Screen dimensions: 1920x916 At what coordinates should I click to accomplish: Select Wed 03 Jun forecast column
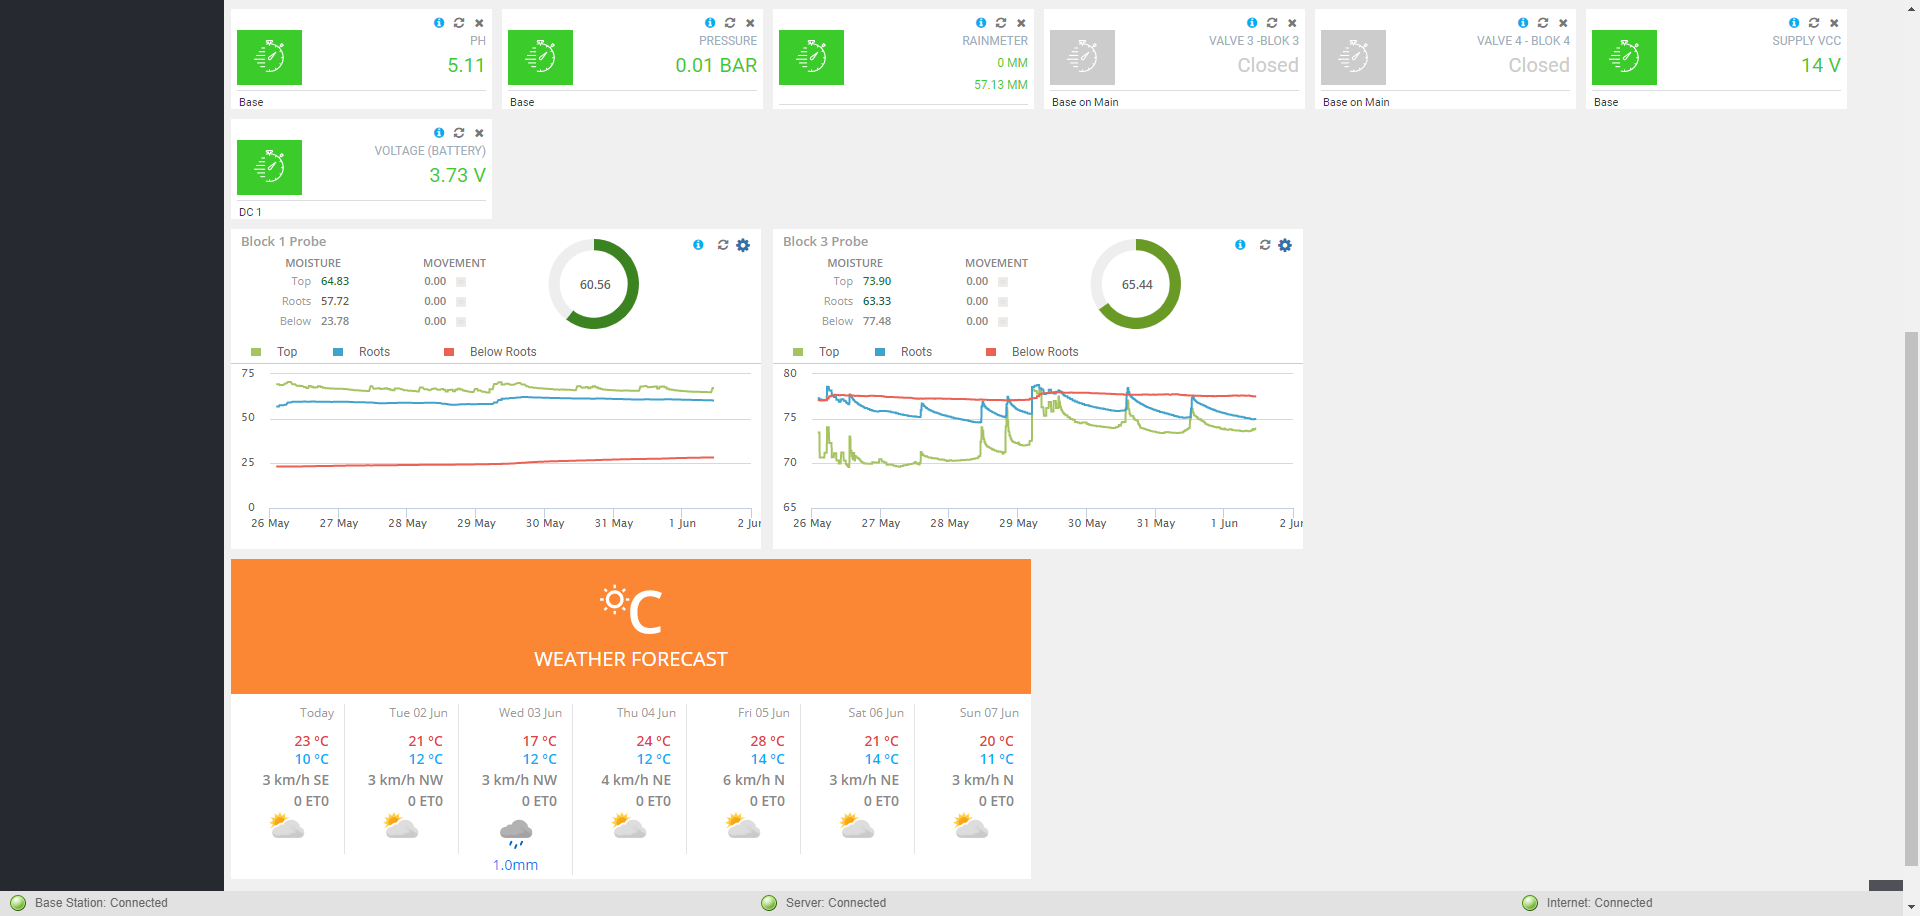[x=516, y=780]
